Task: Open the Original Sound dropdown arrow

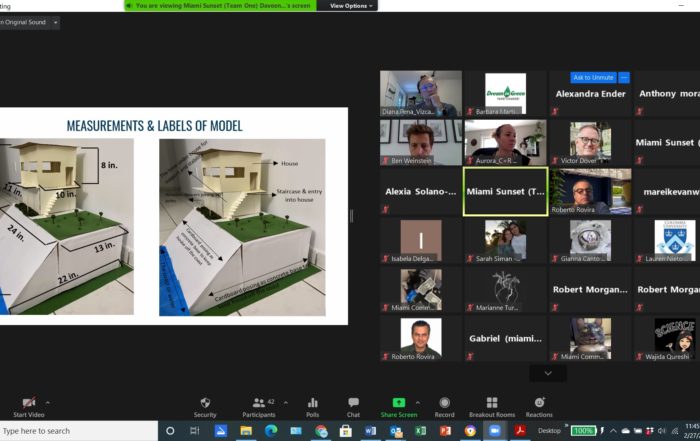Action: click(55, 22)
